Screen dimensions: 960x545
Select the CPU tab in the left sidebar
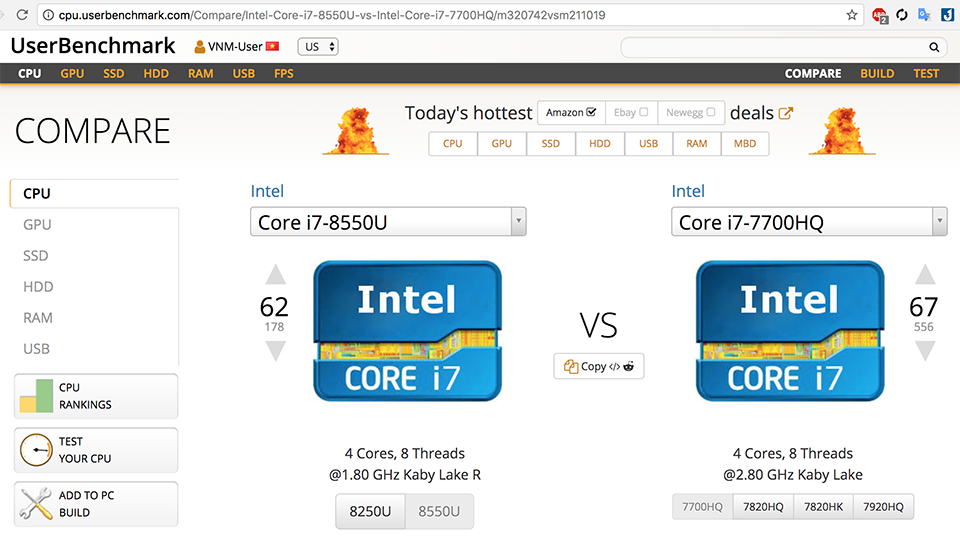(94, 194)
